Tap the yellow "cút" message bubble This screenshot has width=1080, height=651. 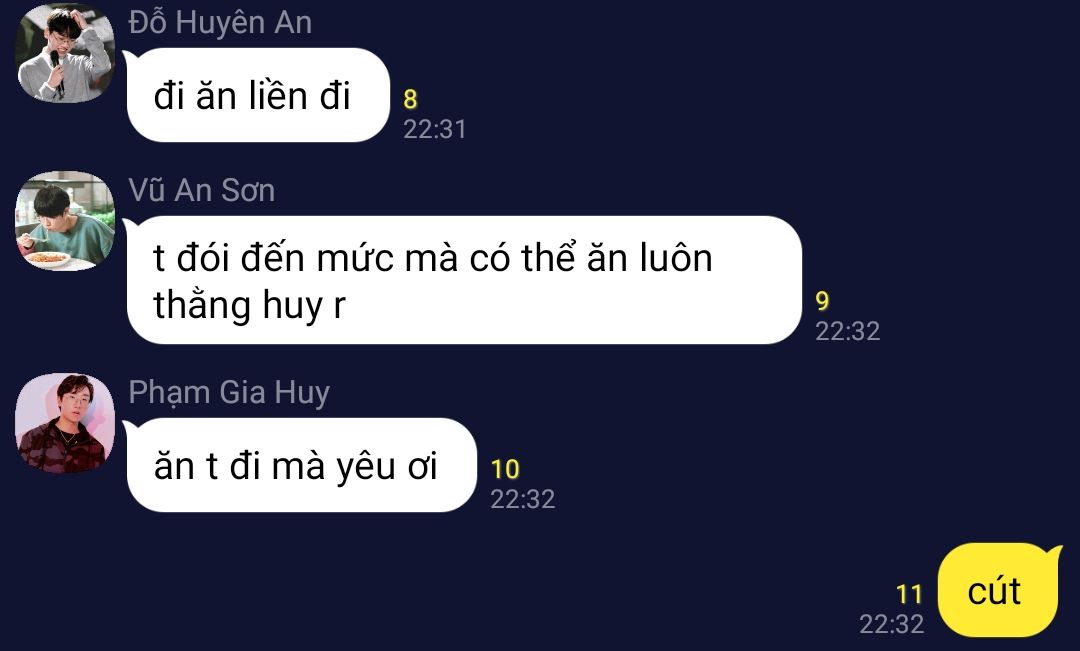point(999,590)
